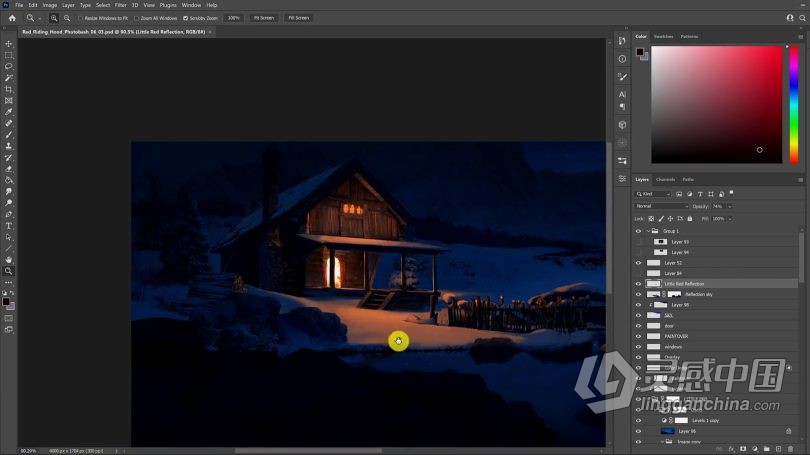Show Layer 93 visibility
Viewport: 810px width, 455px height.
pyautogui.click(x=638, y=242)
